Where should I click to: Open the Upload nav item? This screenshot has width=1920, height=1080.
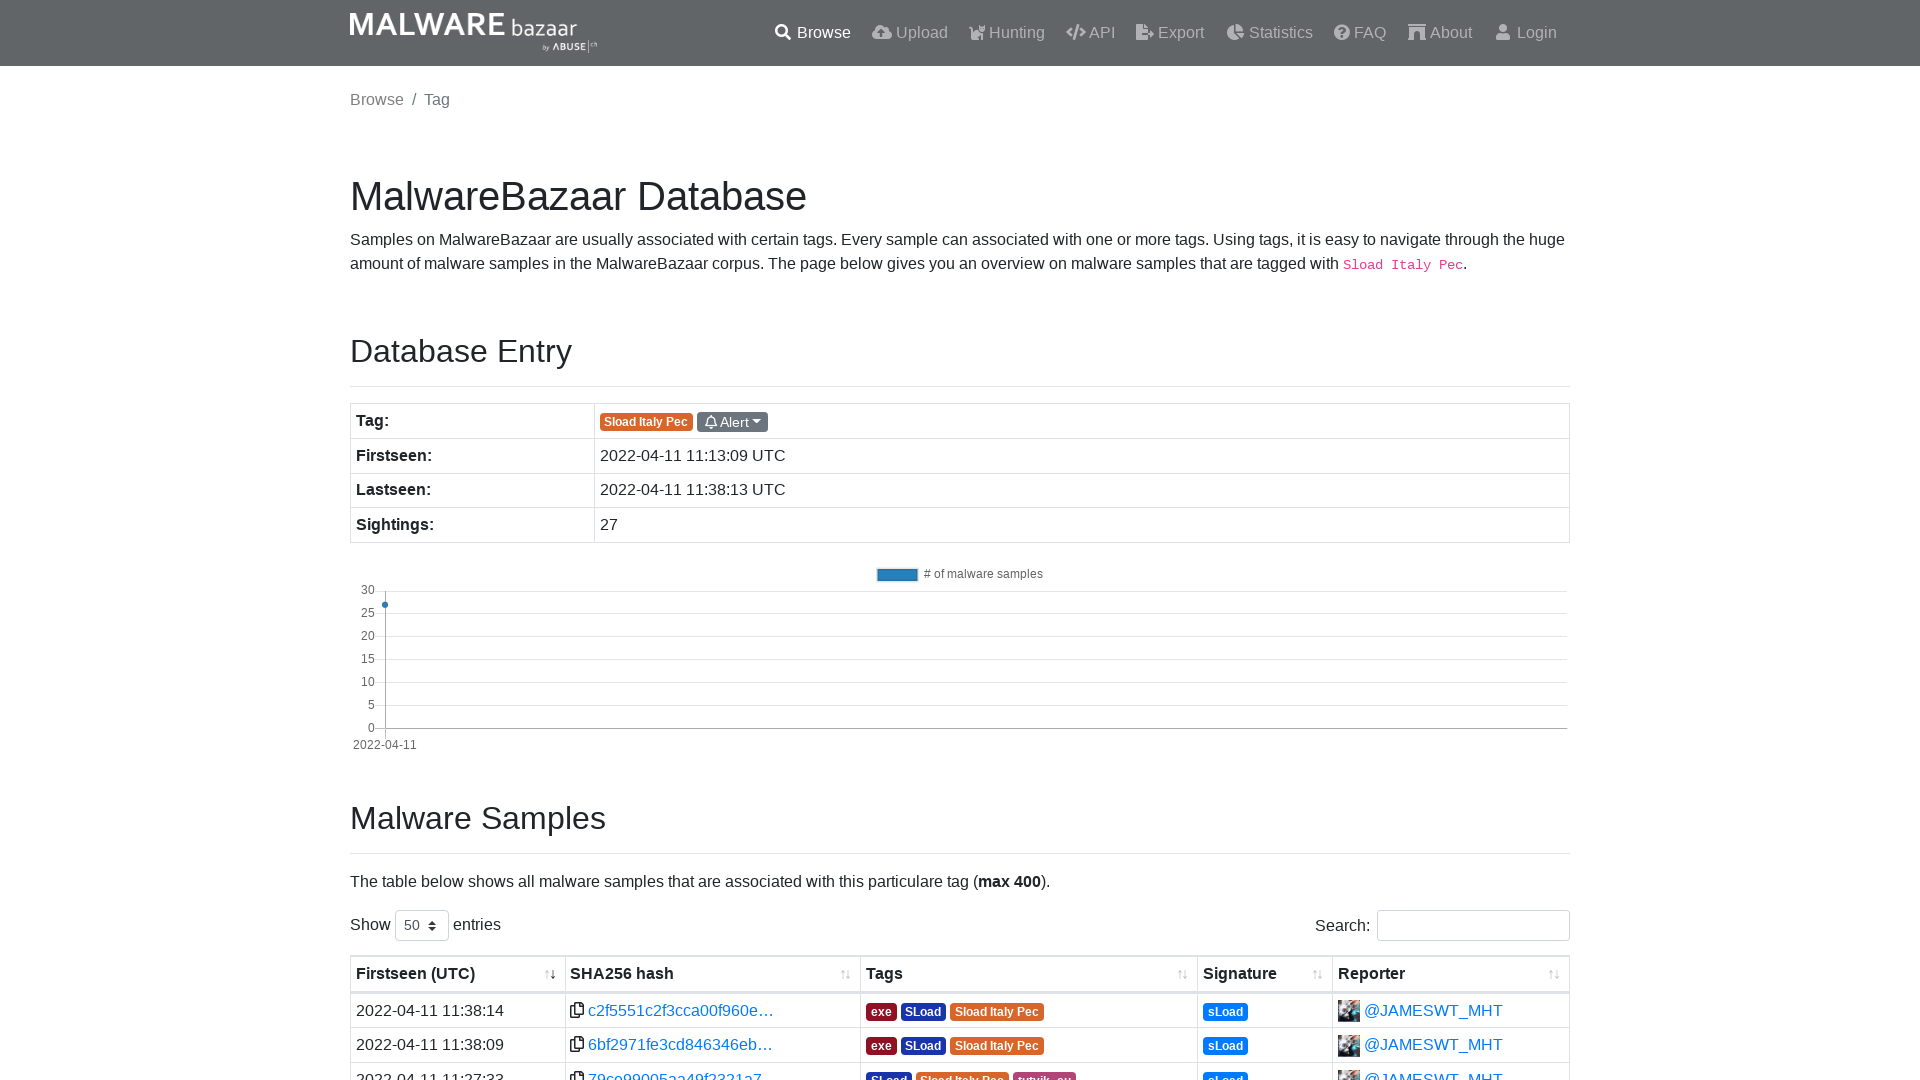pos(909,33)
